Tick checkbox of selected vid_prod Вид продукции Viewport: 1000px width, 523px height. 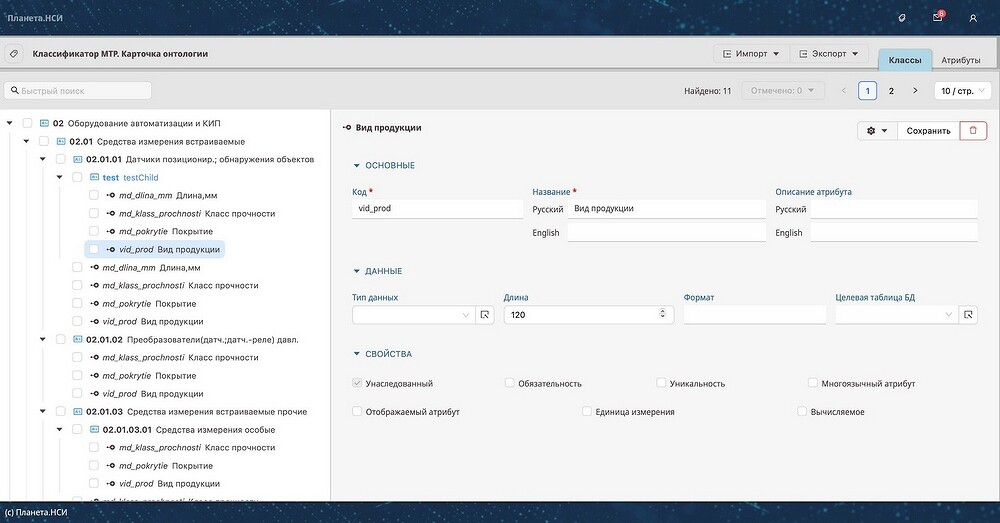point(94,249)
